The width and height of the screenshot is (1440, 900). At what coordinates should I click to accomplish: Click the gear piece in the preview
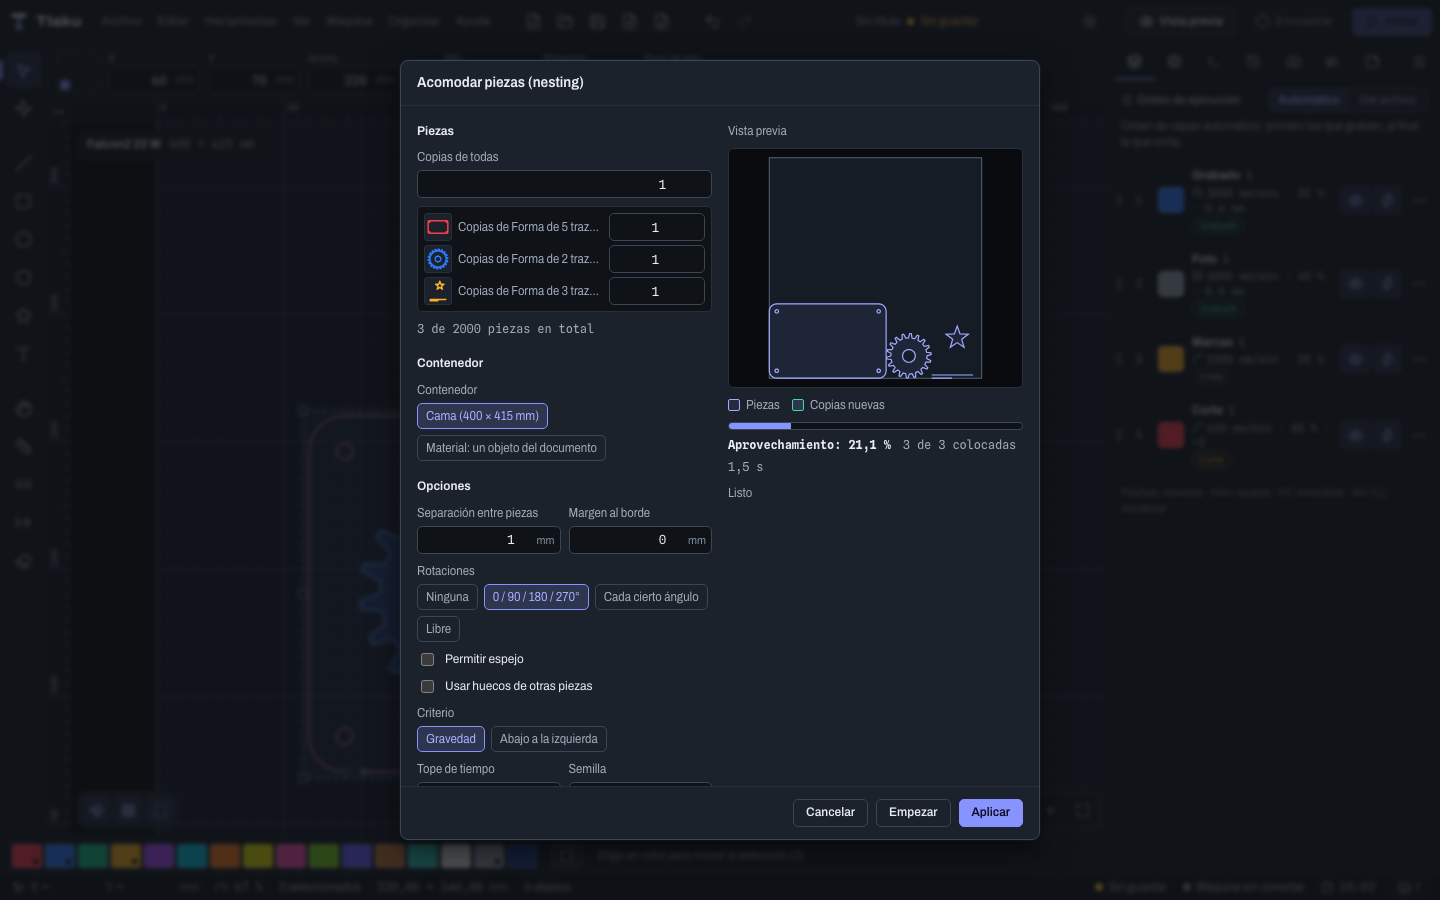point(909,356)
